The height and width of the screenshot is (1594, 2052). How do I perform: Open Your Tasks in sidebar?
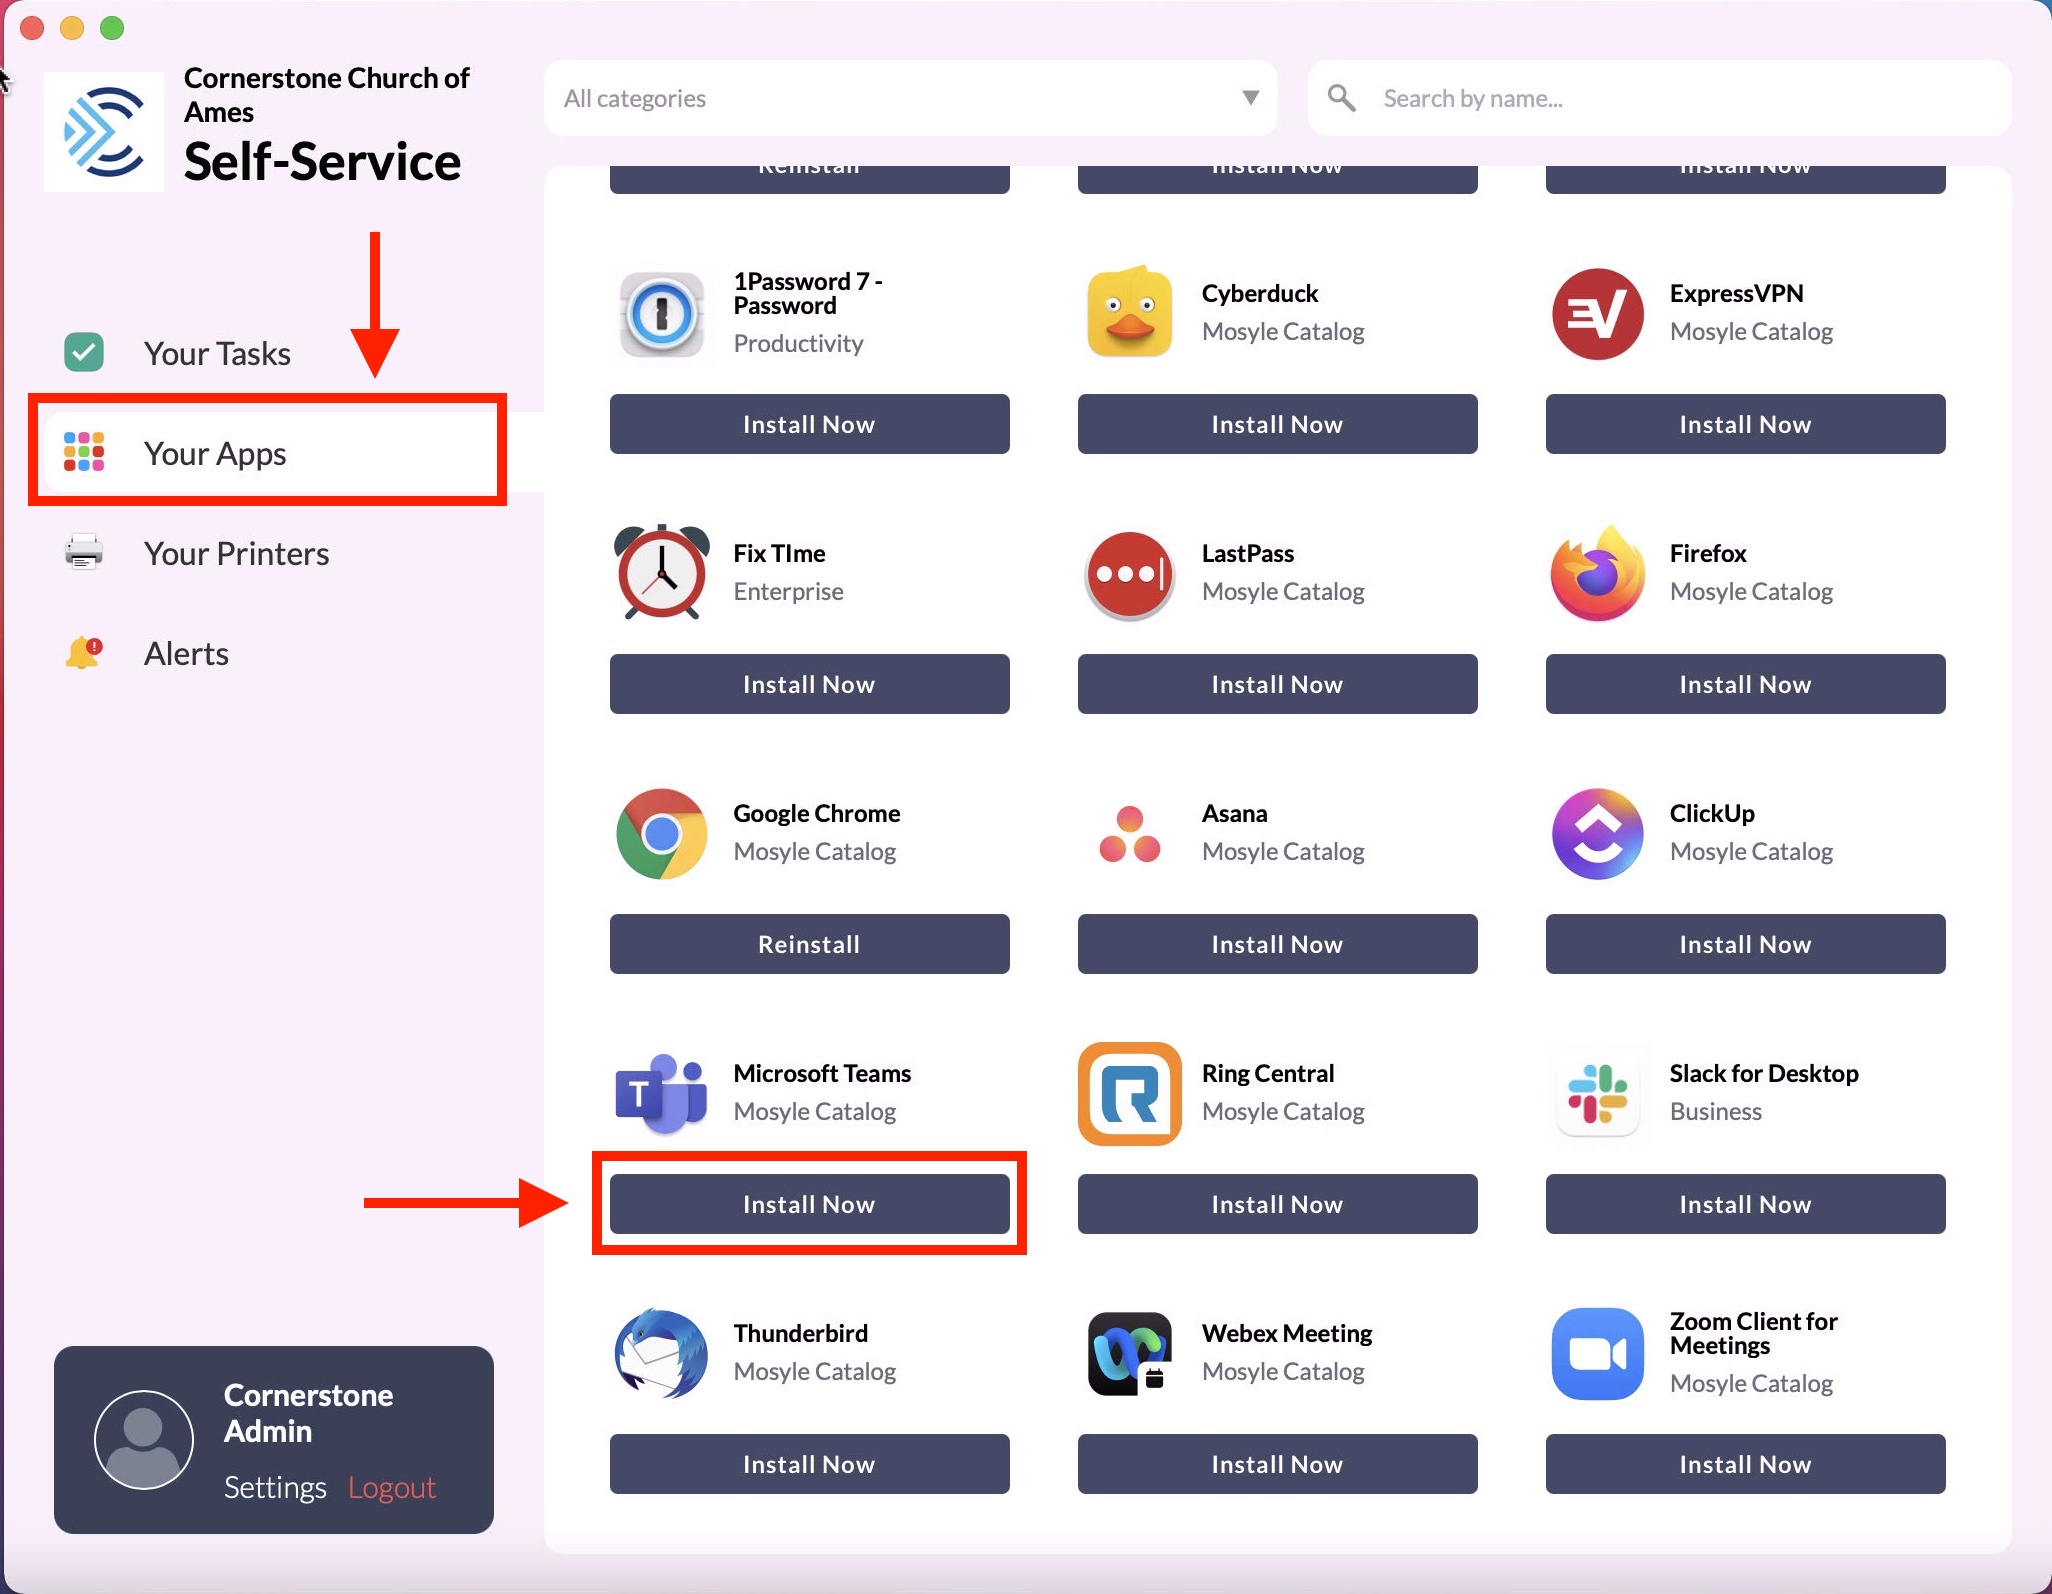[216, 353]
